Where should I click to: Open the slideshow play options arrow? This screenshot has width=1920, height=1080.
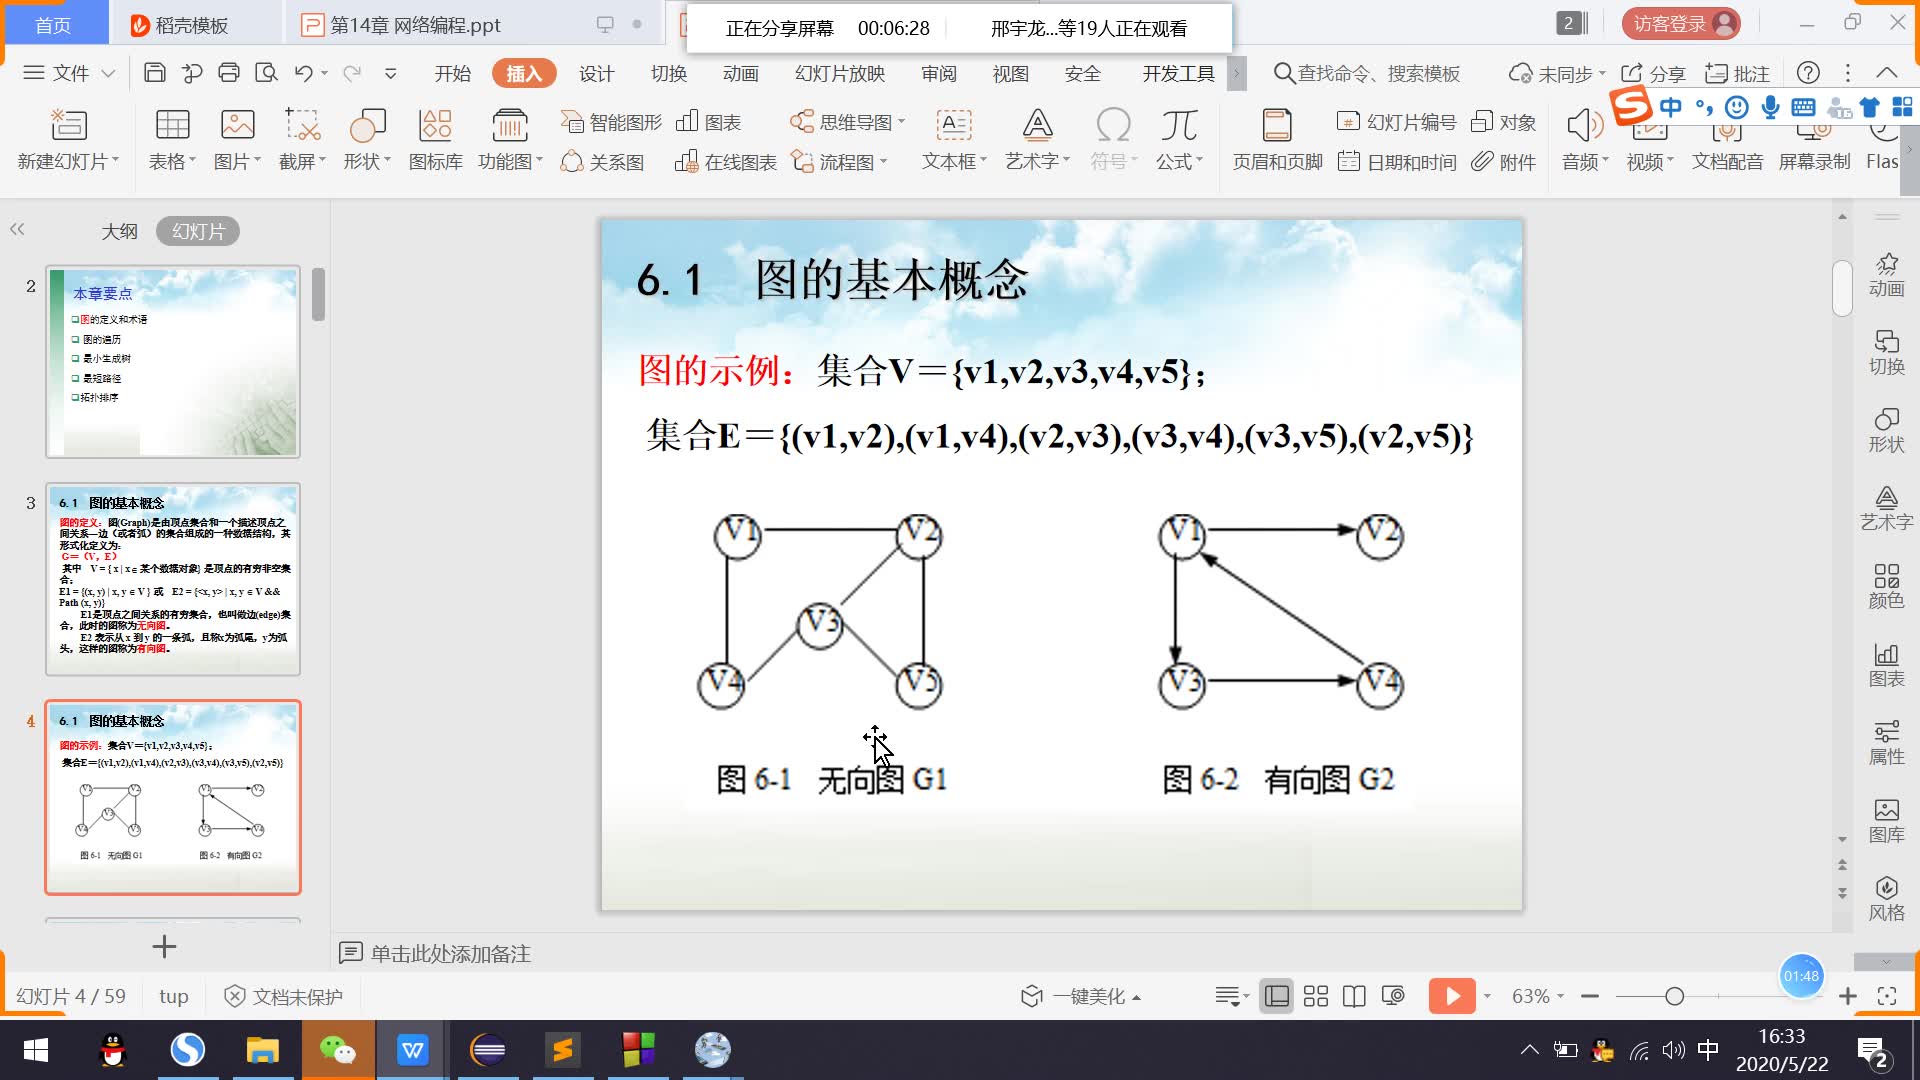pos(1487,996)
